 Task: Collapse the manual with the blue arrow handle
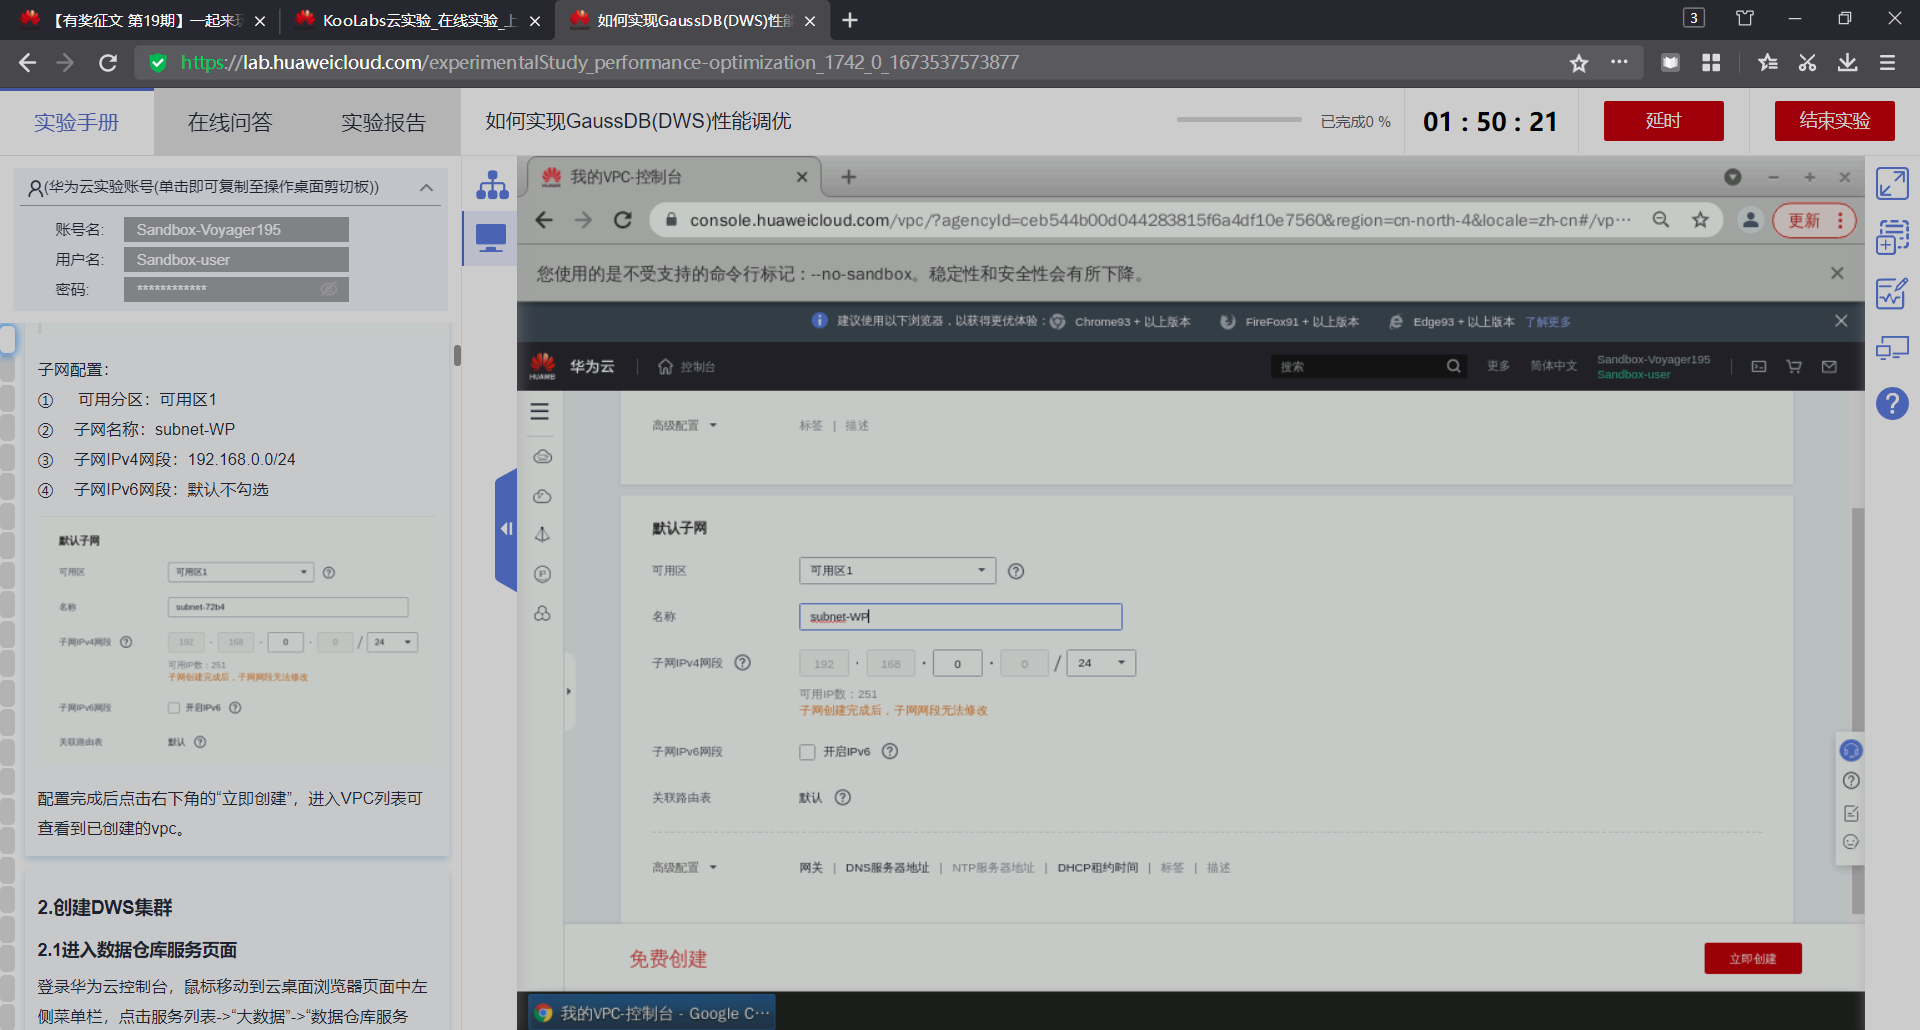pyautogui.click(x=506, y=529)
